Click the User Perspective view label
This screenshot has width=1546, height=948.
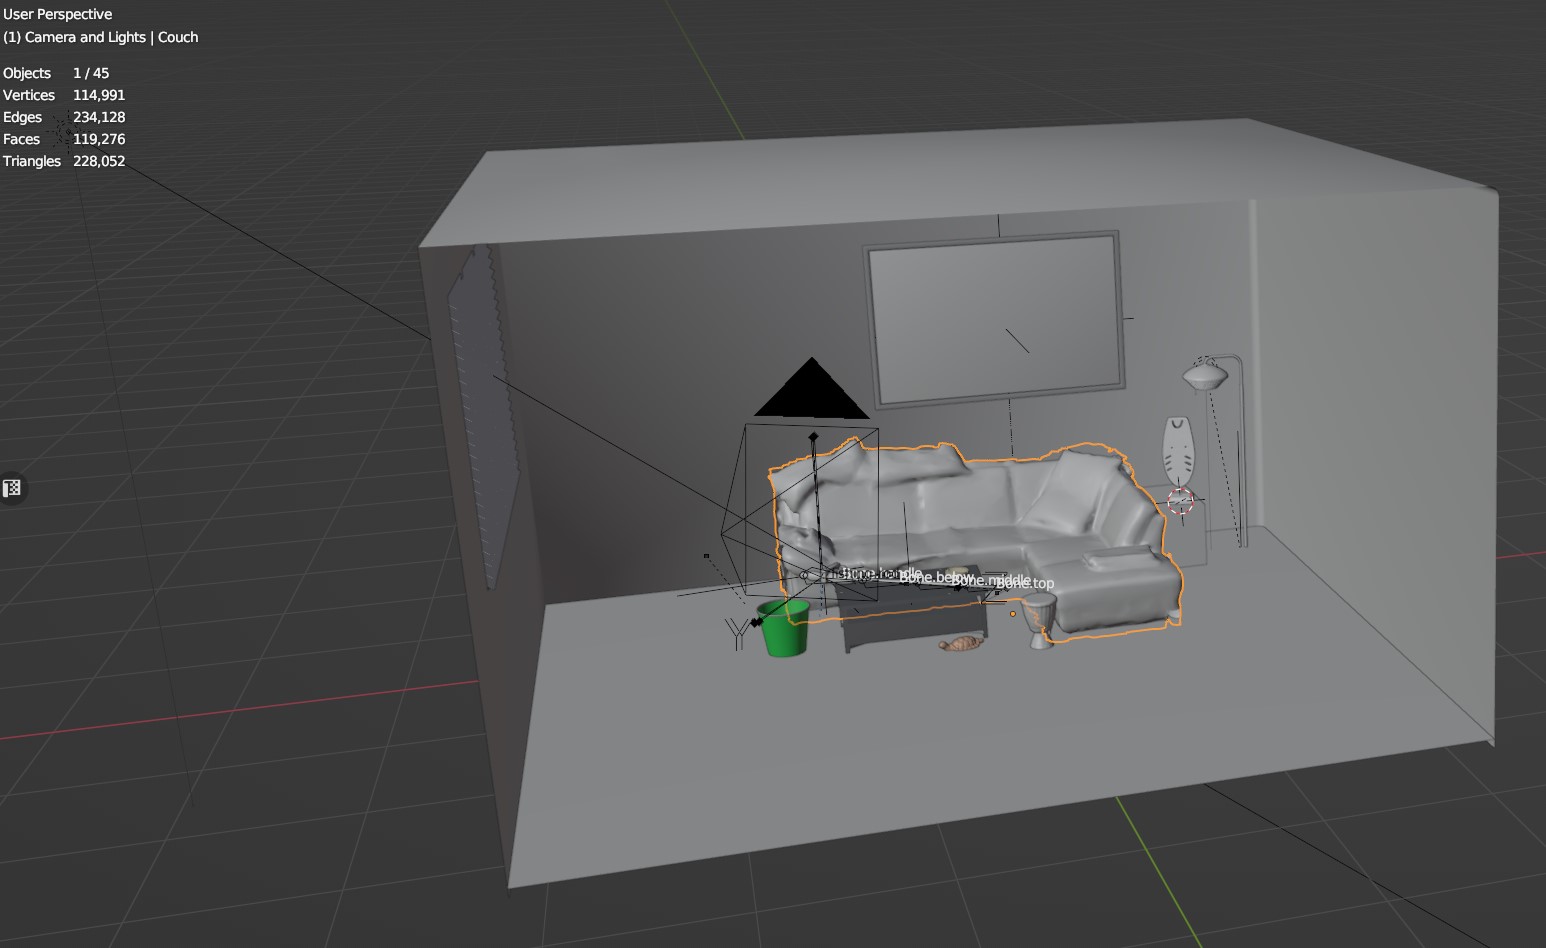pyautogui.click(x=58, y=14)
